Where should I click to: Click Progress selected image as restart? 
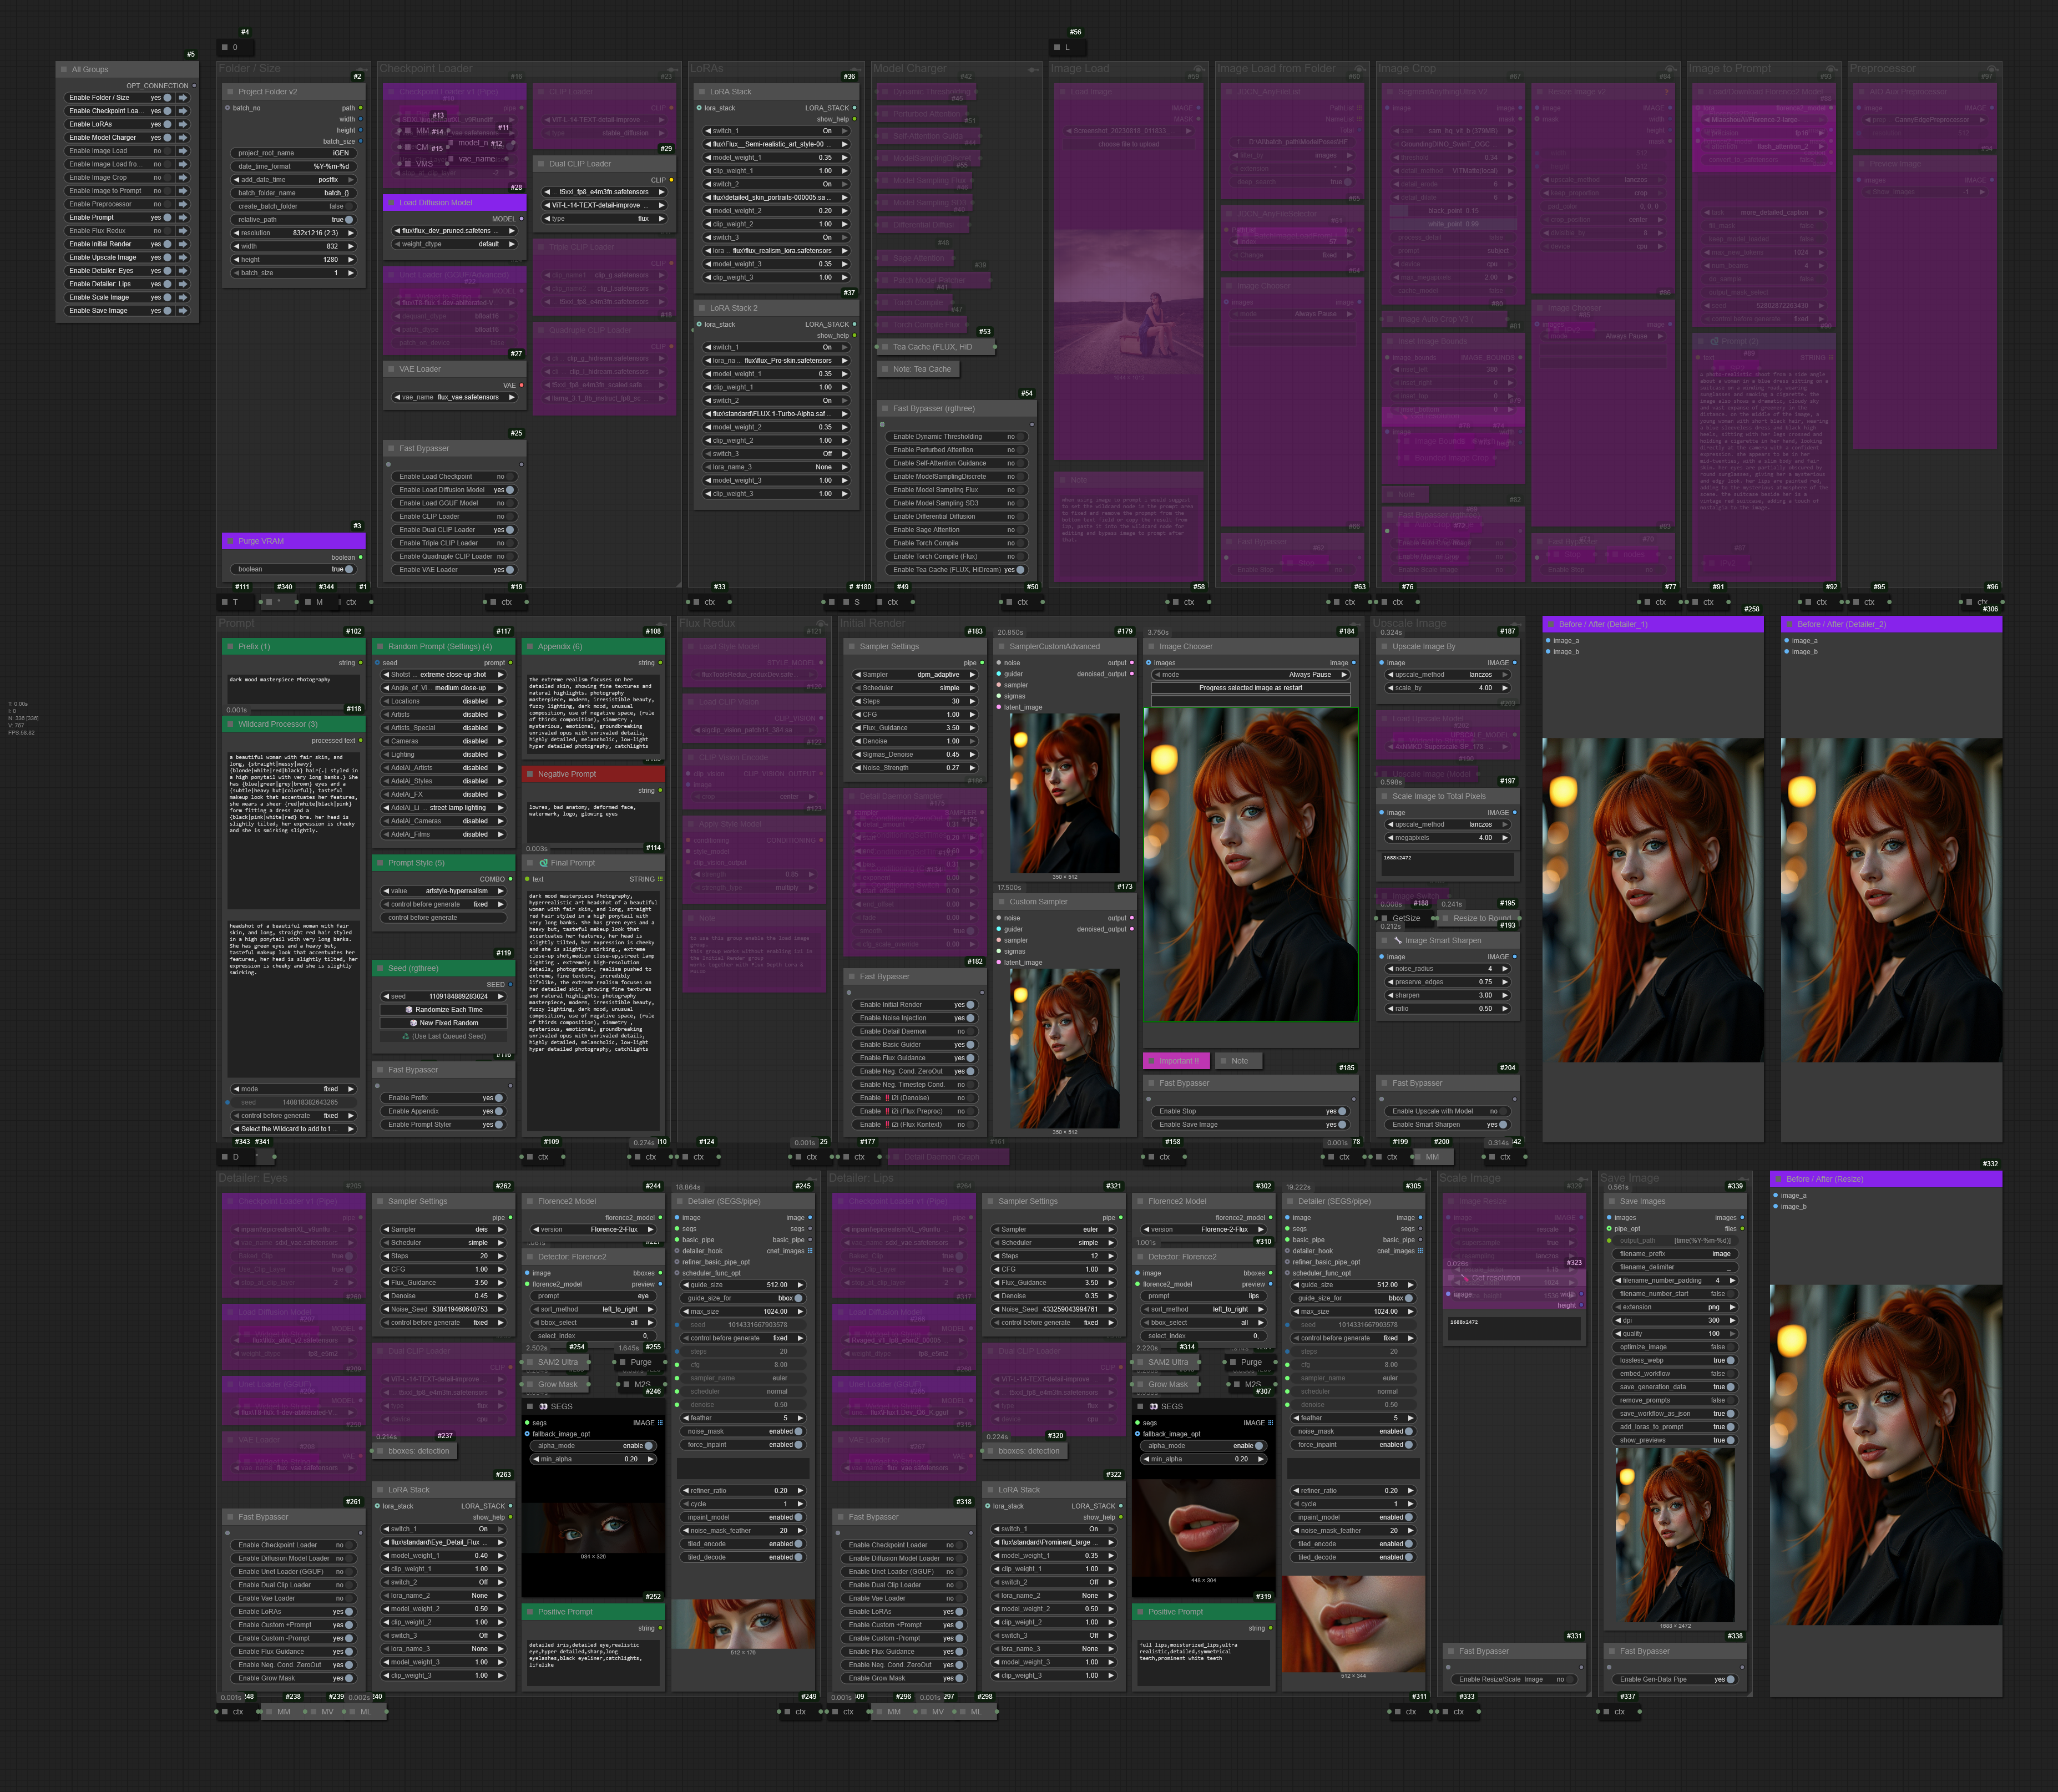click(x=1250, y=688)
